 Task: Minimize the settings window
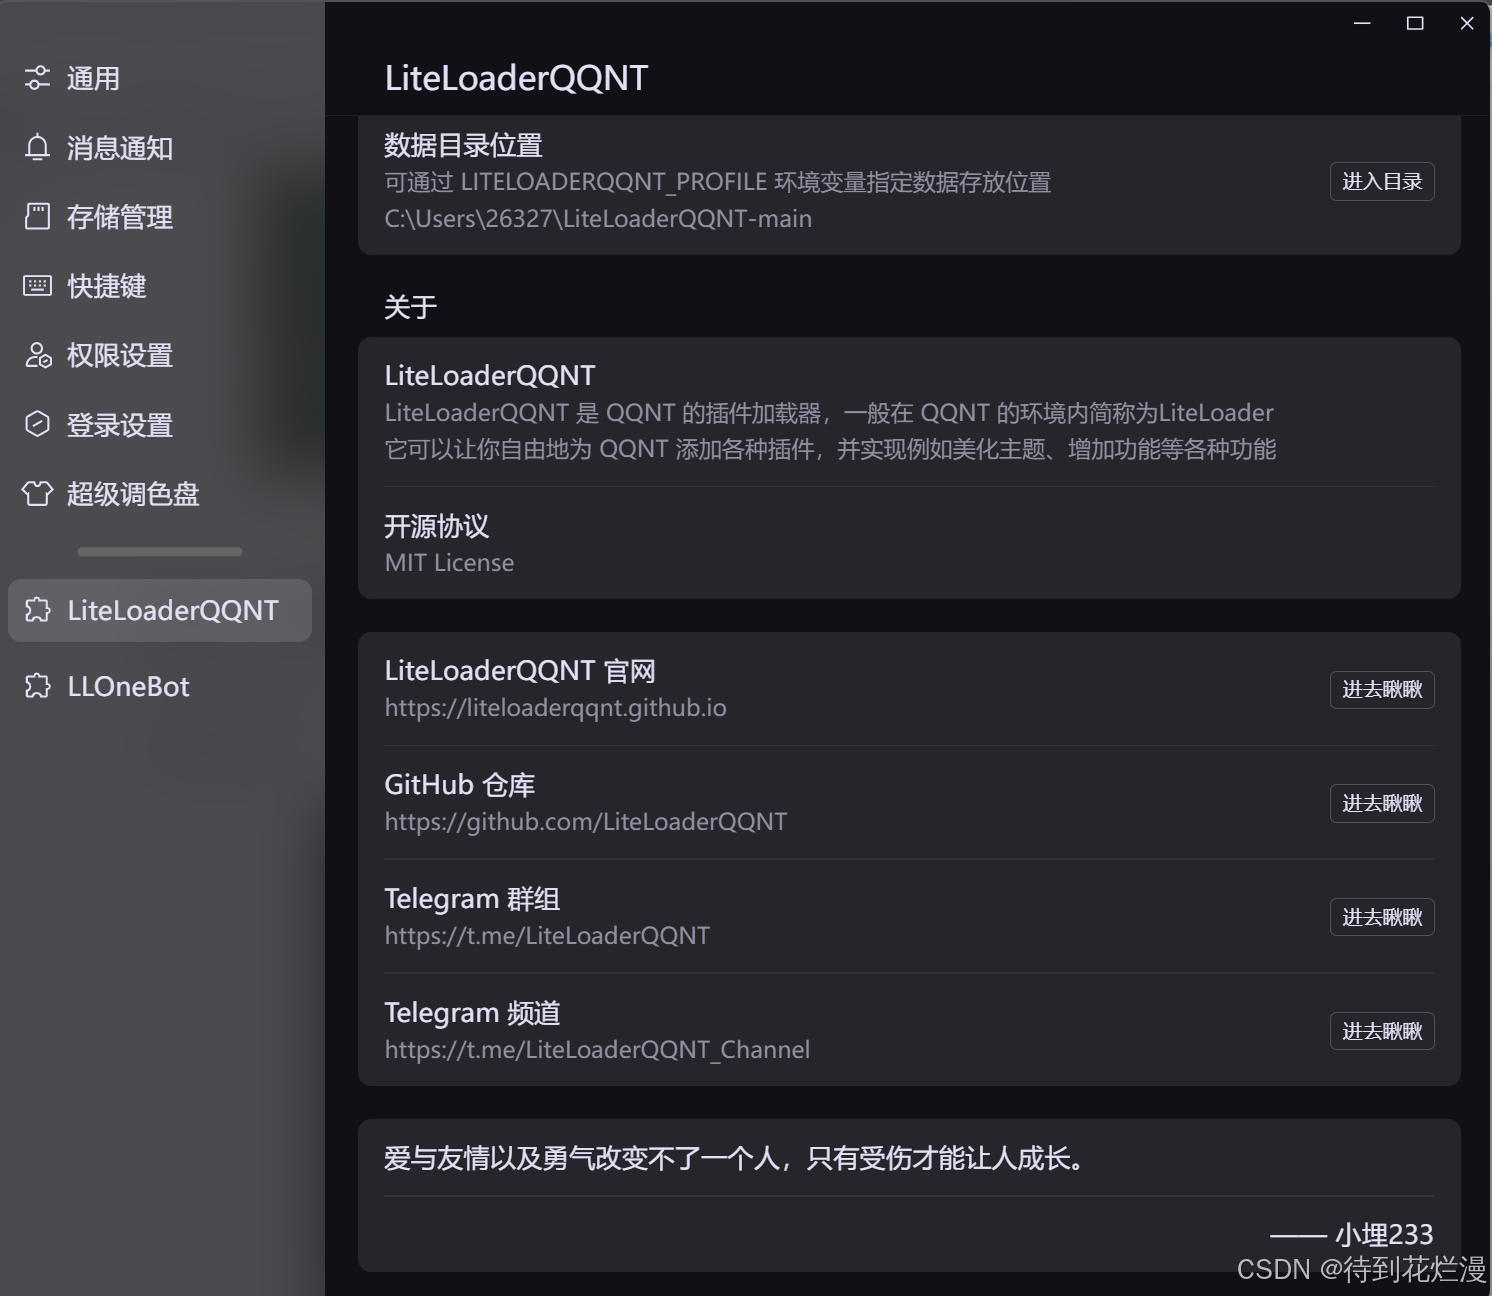[x=1362, y=23]
